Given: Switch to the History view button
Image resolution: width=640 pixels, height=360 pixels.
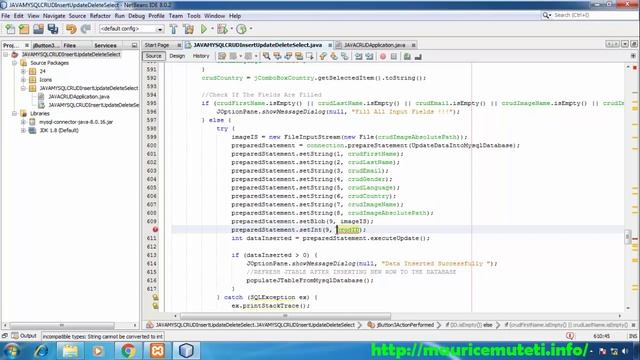Looking at the screenshot, I should (201, 56).
